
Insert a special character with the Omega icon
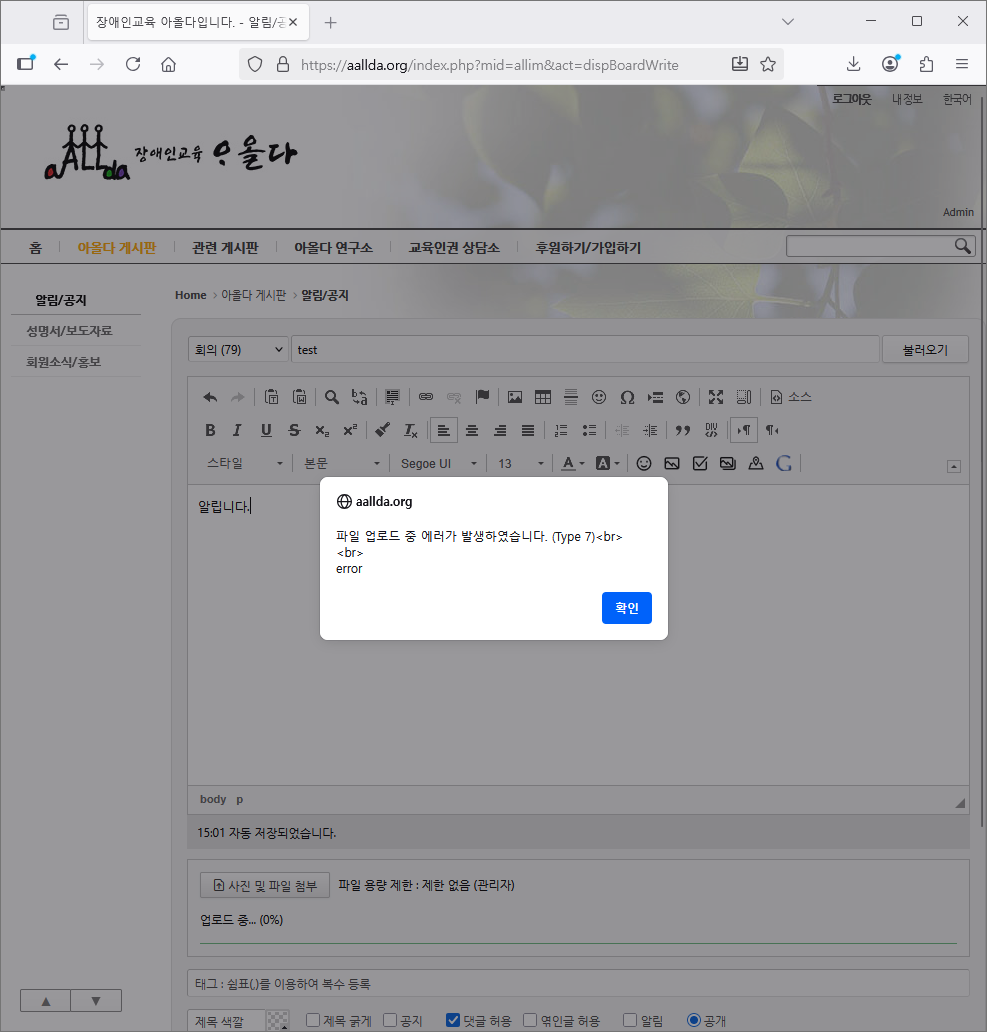point(627,397)
